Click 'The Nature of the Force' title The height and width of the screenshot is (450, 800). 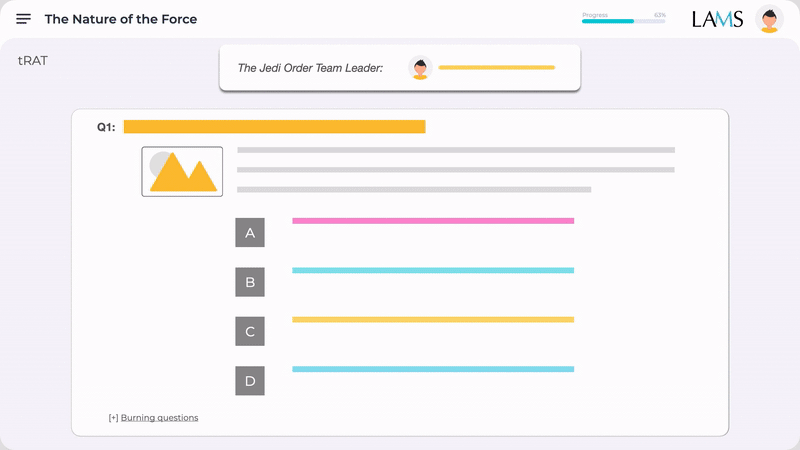tap(121, 19)
